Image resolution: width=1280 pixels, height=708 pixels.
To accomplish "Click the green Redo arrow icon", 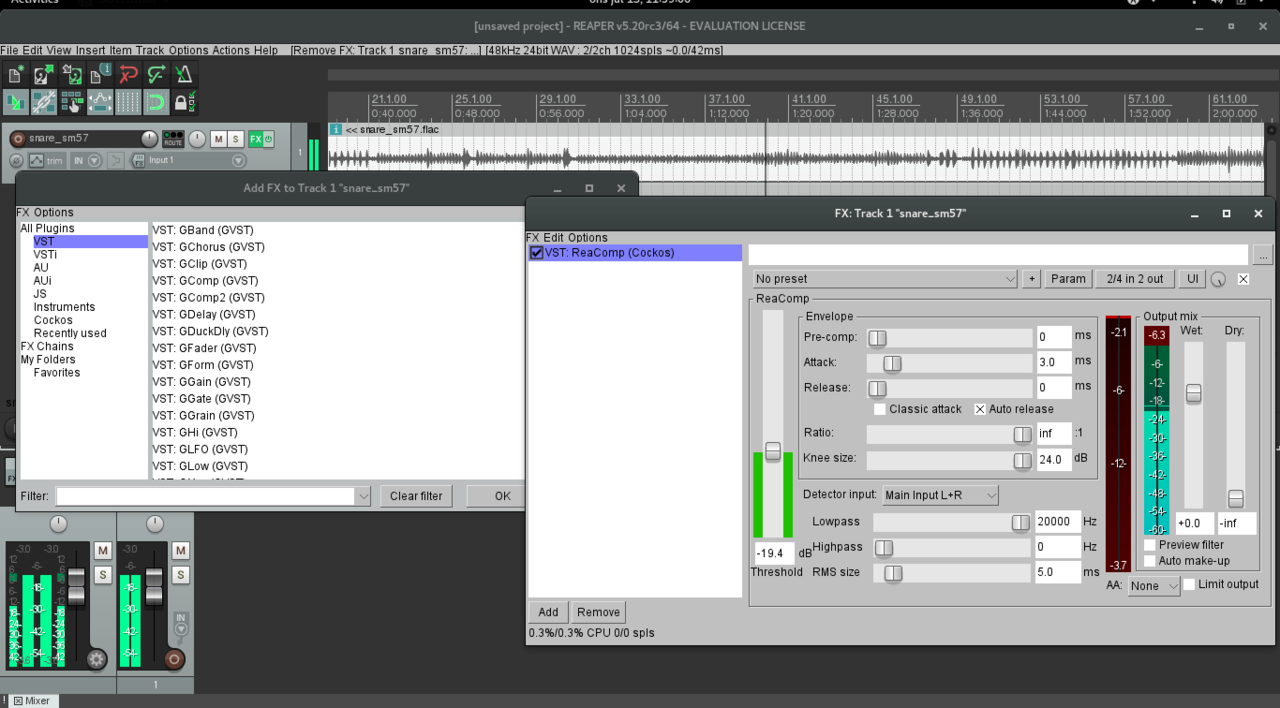I will pyautogui.click(x=156, y=74).
